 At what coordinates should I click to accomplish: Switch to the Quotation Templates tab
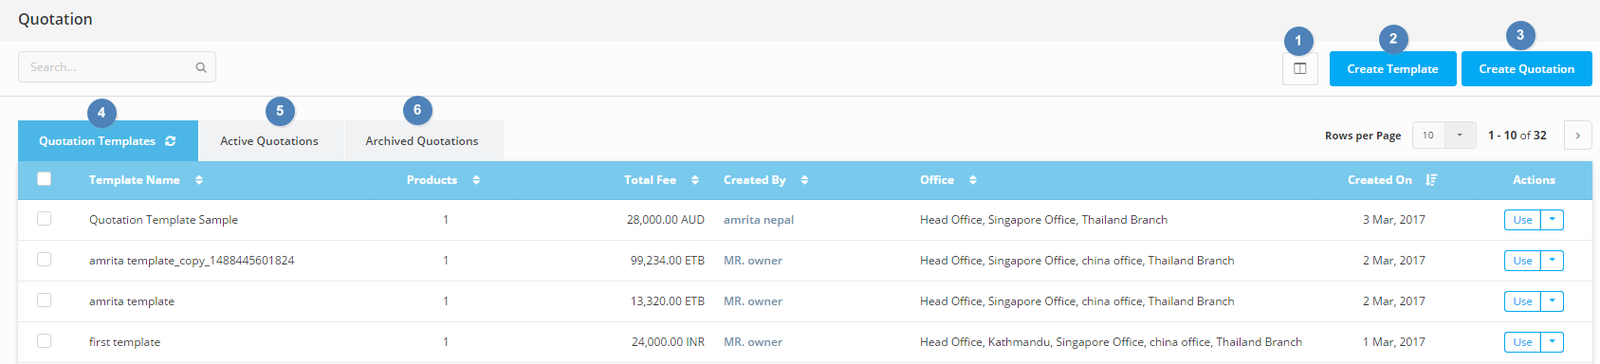click(x=108, y=141)
